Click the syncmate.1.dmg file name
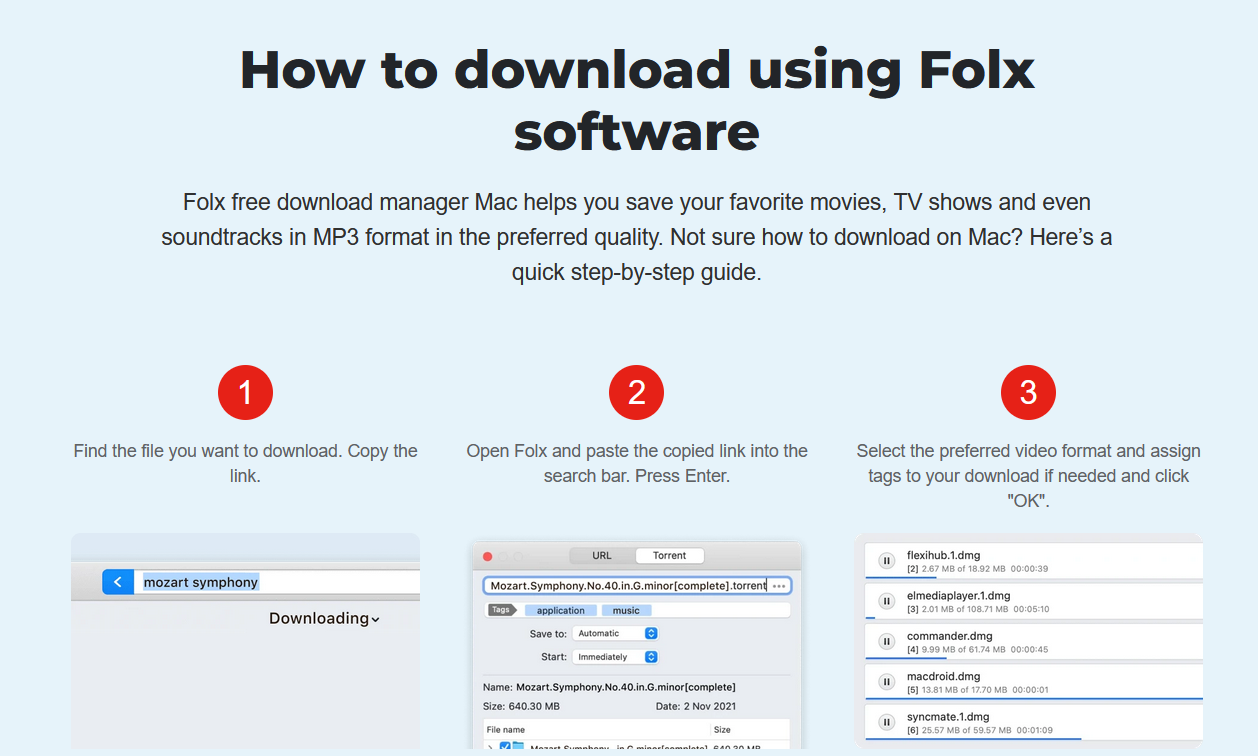 point(948,716)
